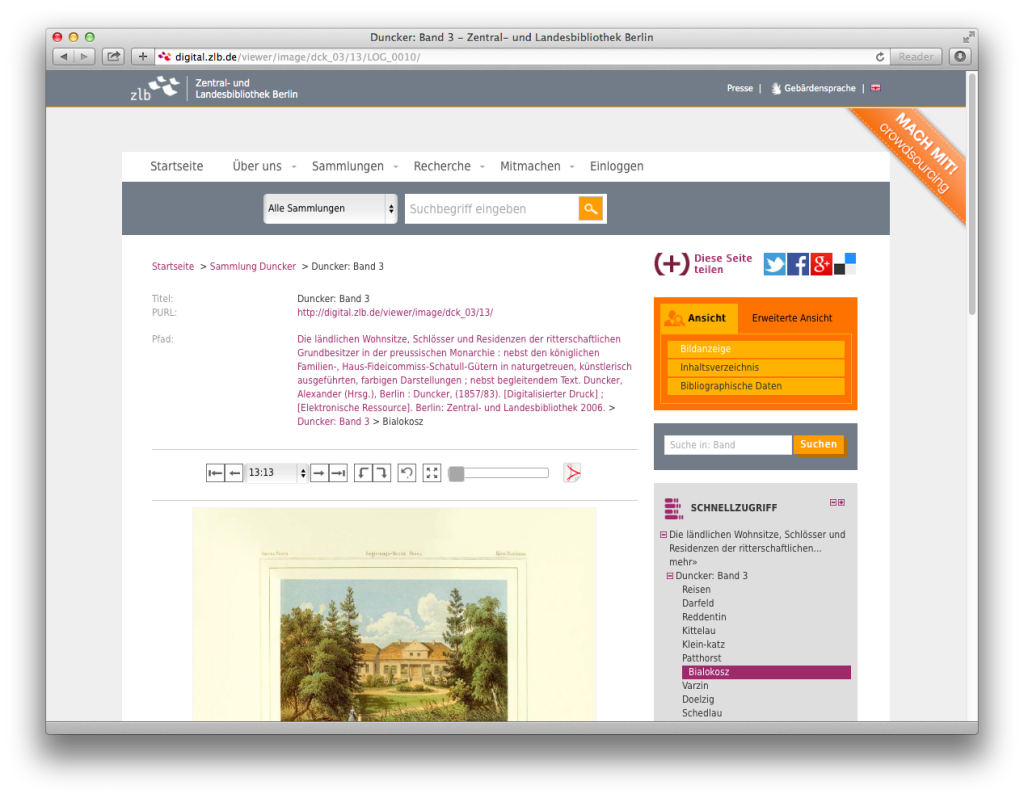Open the page number 13:13 dropdown
Image resolution: width=1024 pixels, height=798 pixels.
tap(276, 473)
